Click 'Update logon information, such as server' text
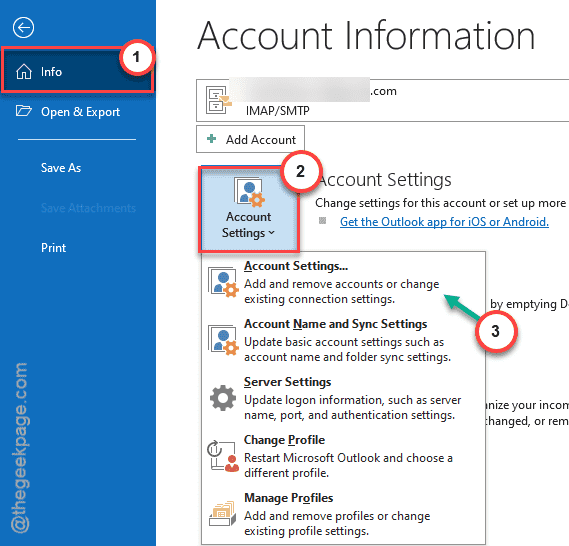This screenshot has width=569, height=546. pyautogui.click(x=352, y=400)
